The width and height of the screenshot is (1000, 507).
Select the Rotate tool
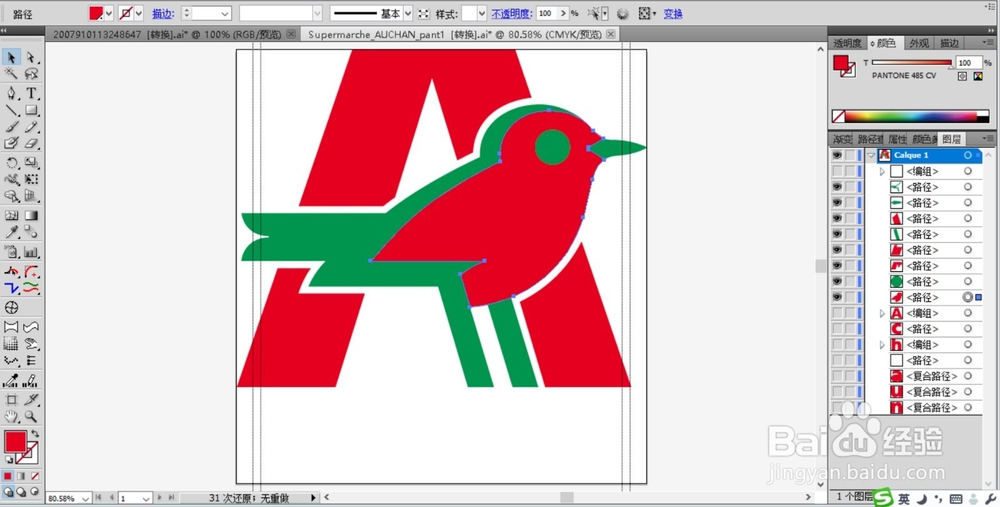[11, 163]
